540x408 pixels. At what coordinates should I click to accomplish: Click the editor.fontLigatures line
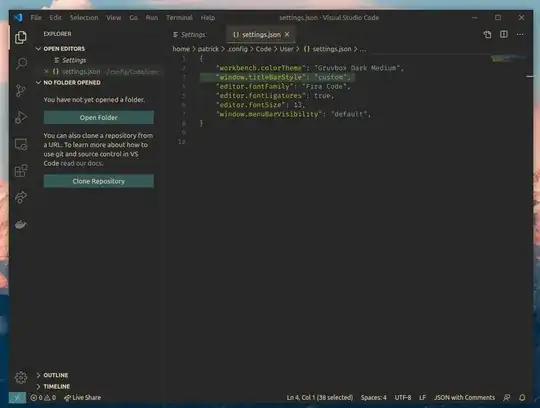[274, 96]
